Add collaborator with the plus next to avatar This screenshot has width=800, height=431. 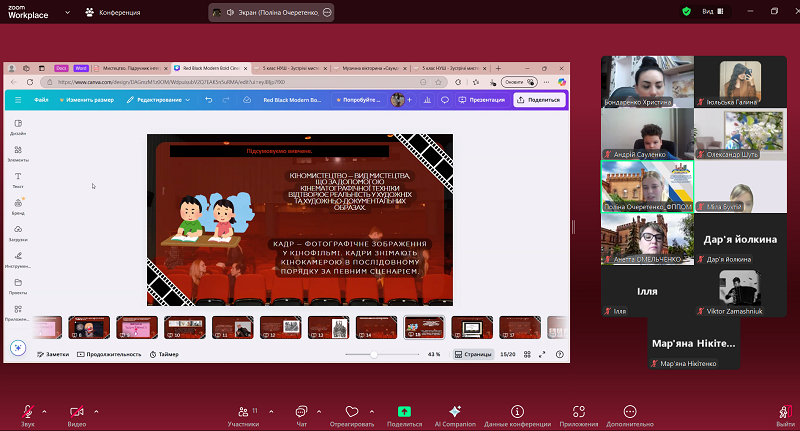tap(409, 100)
